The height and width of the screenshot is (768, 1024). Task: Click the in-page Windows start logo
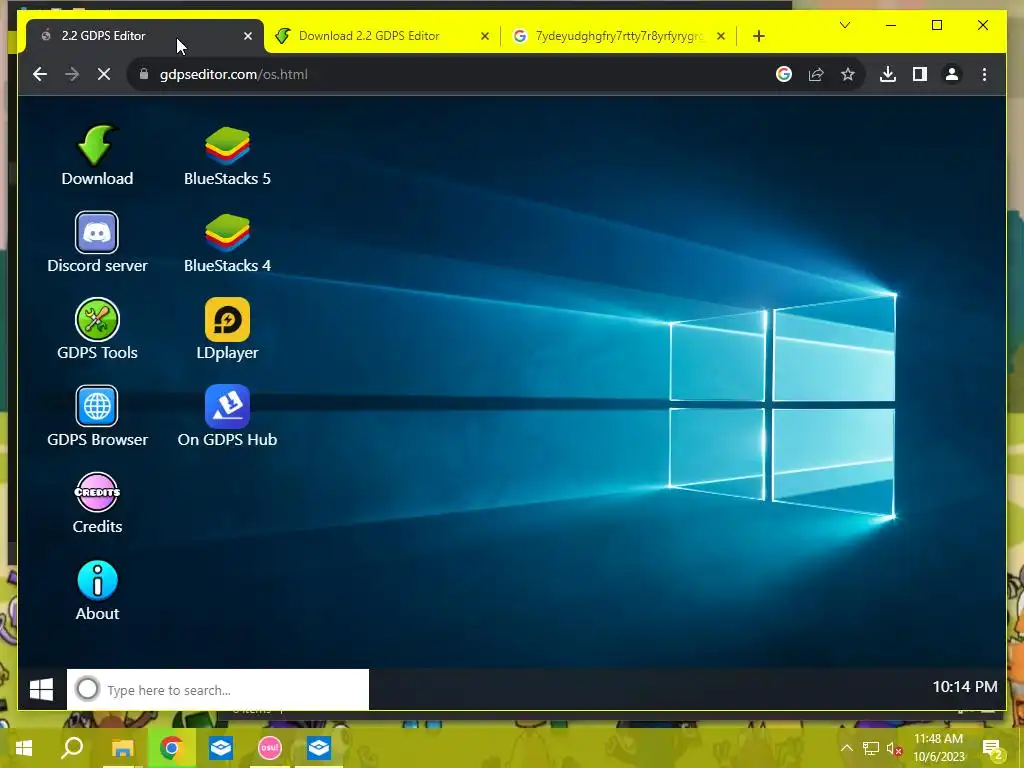pyautogui.click(x=41, y=689)
